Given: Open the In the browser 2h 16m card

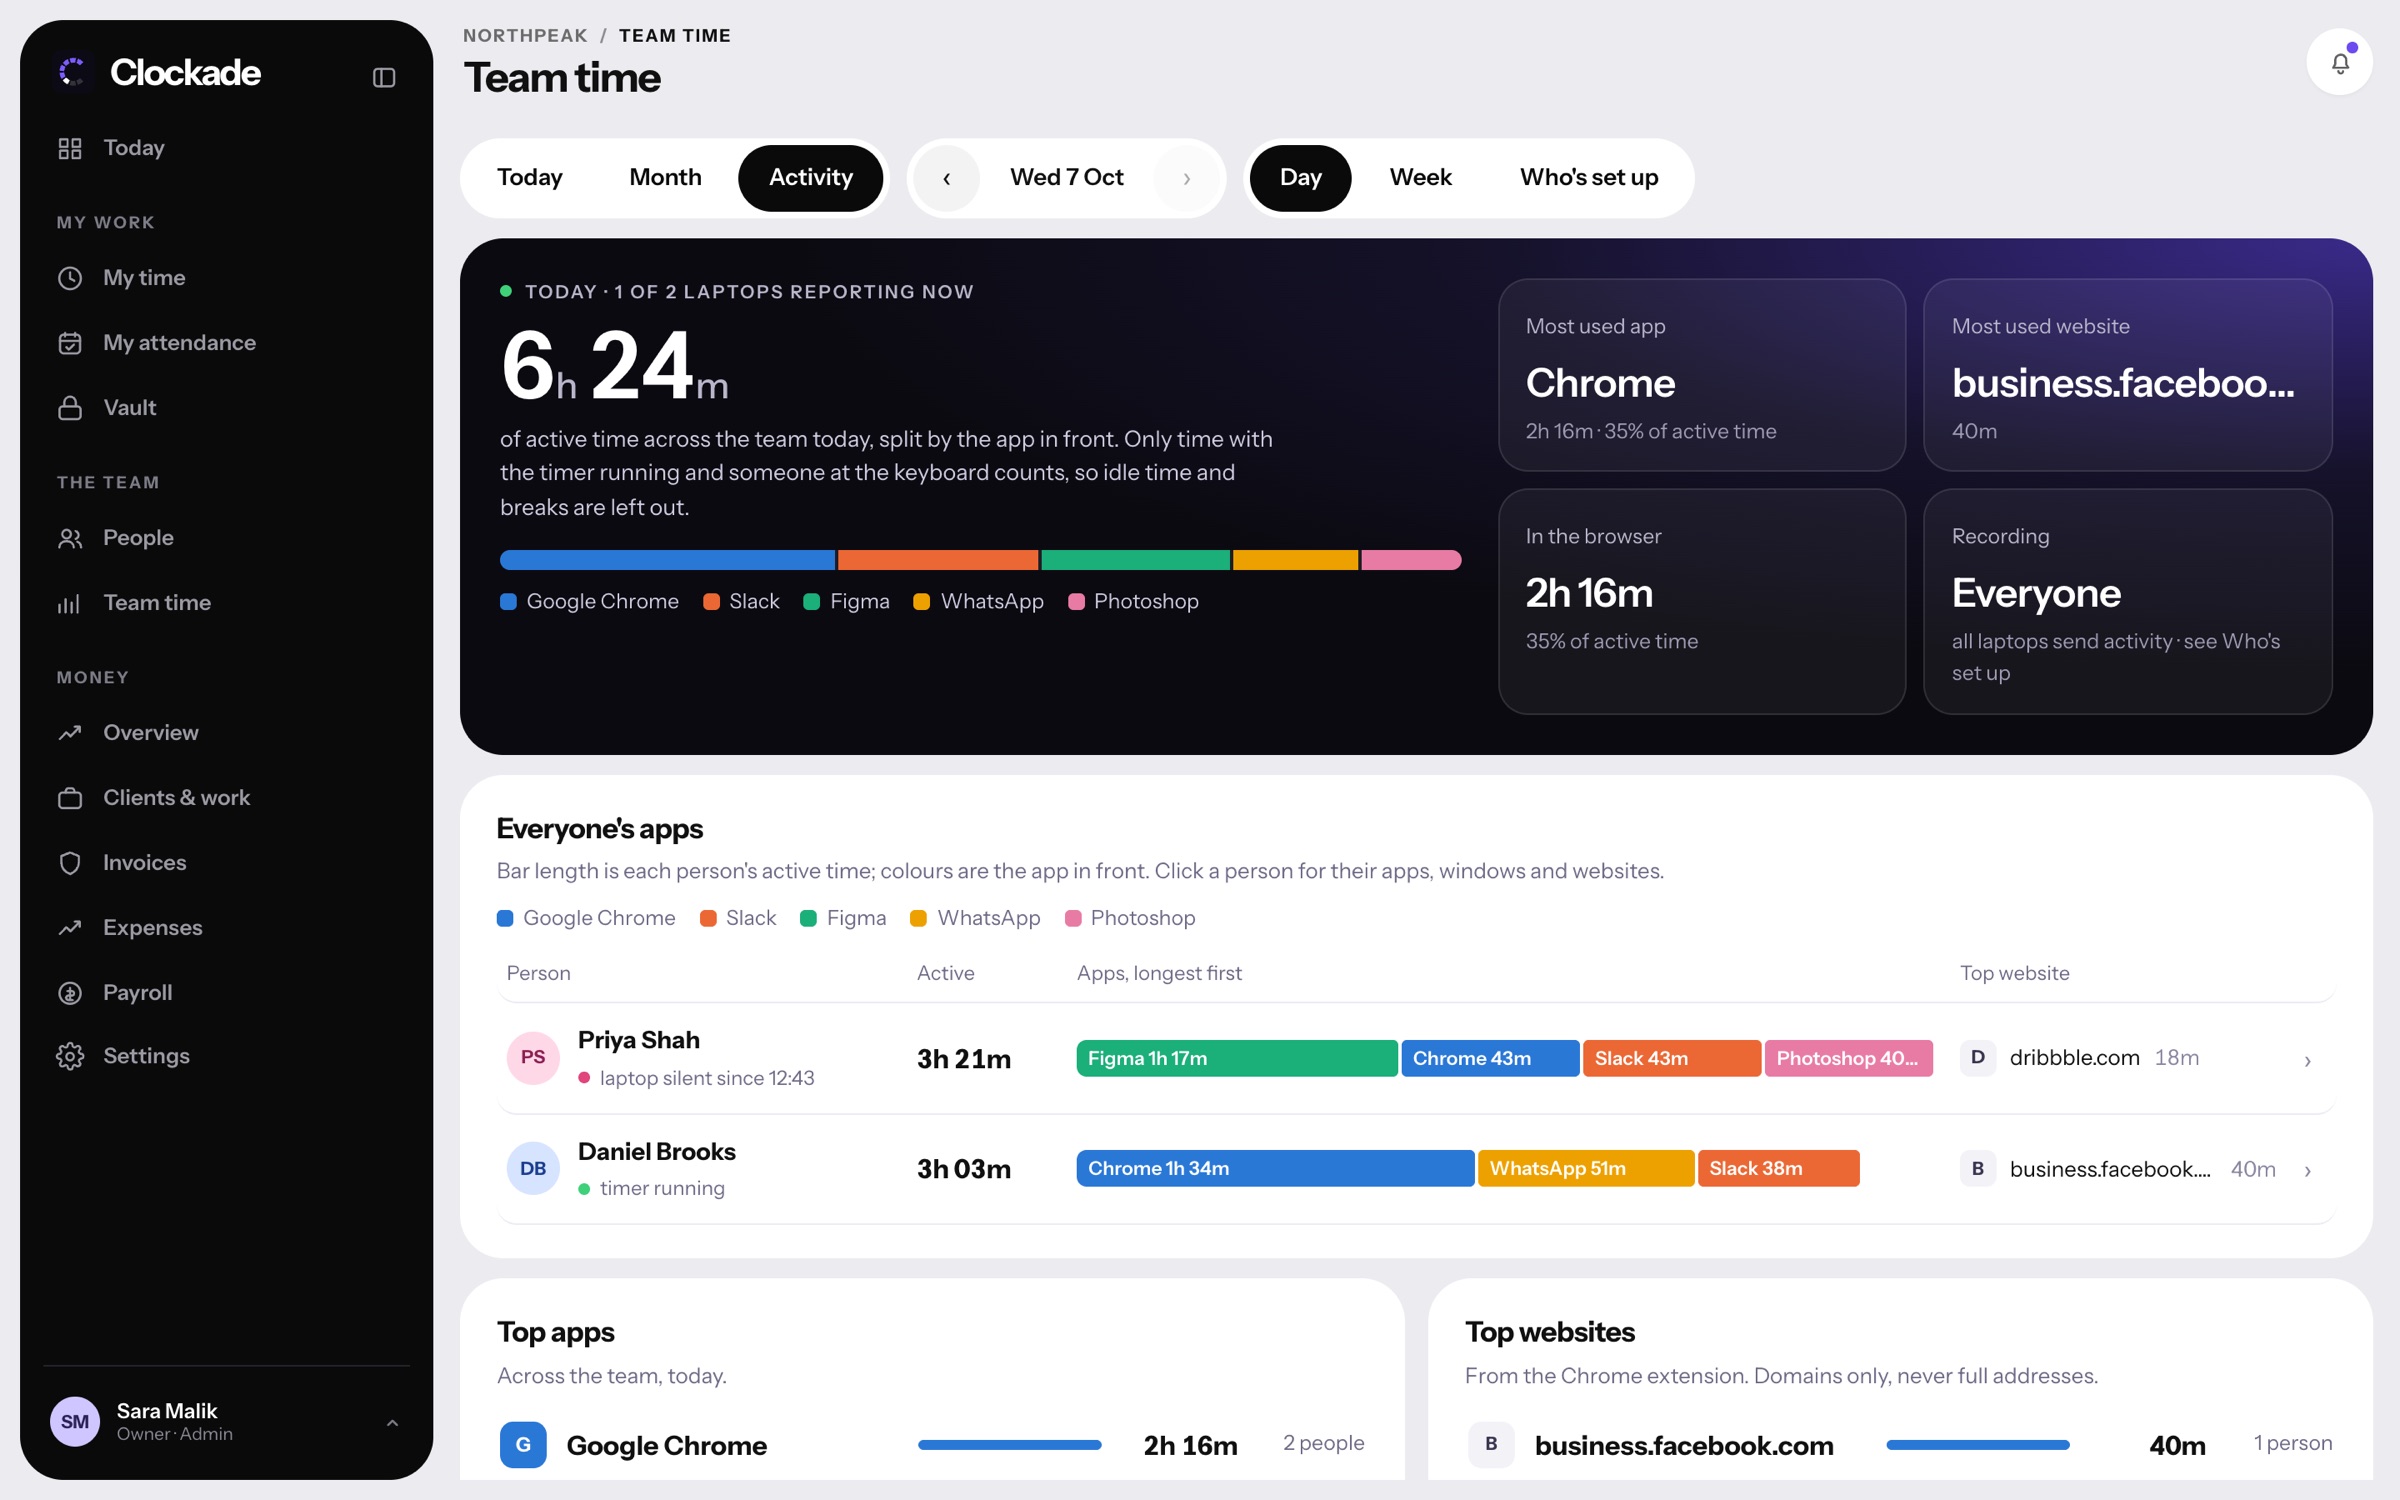Looking at the screenshot, I should click(x=1701, y=601).
